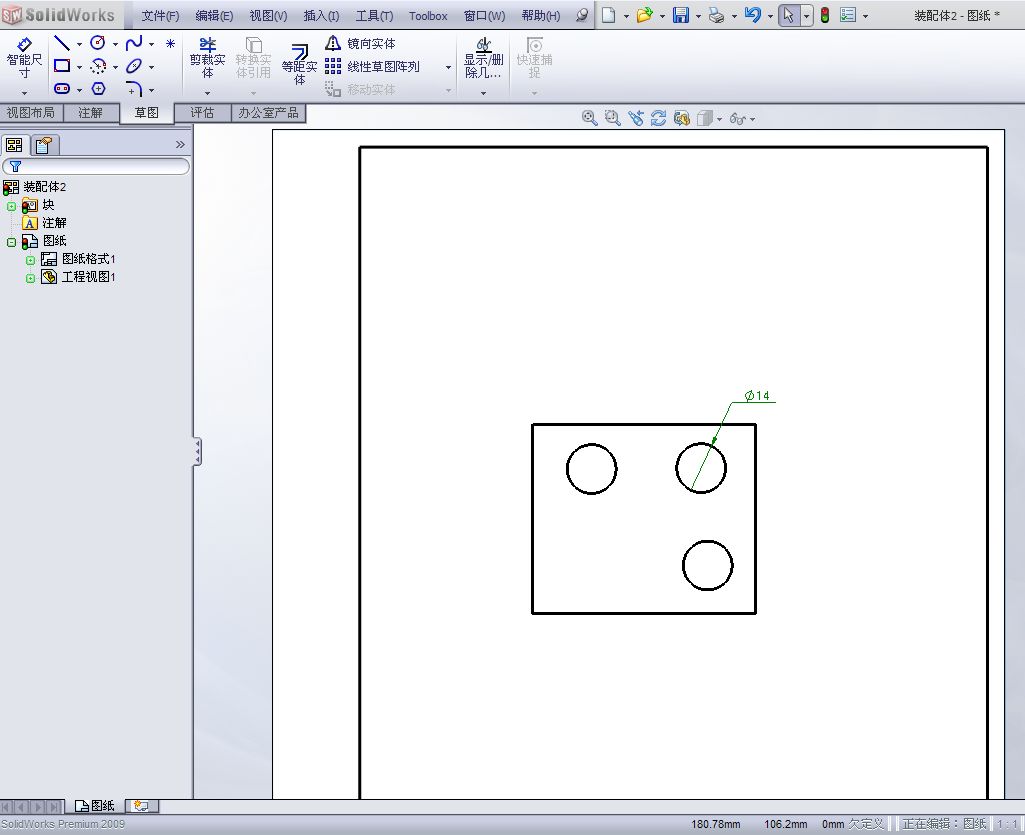Click the 3D drawing view icon
1025x835 pixels.
[682, 118]
